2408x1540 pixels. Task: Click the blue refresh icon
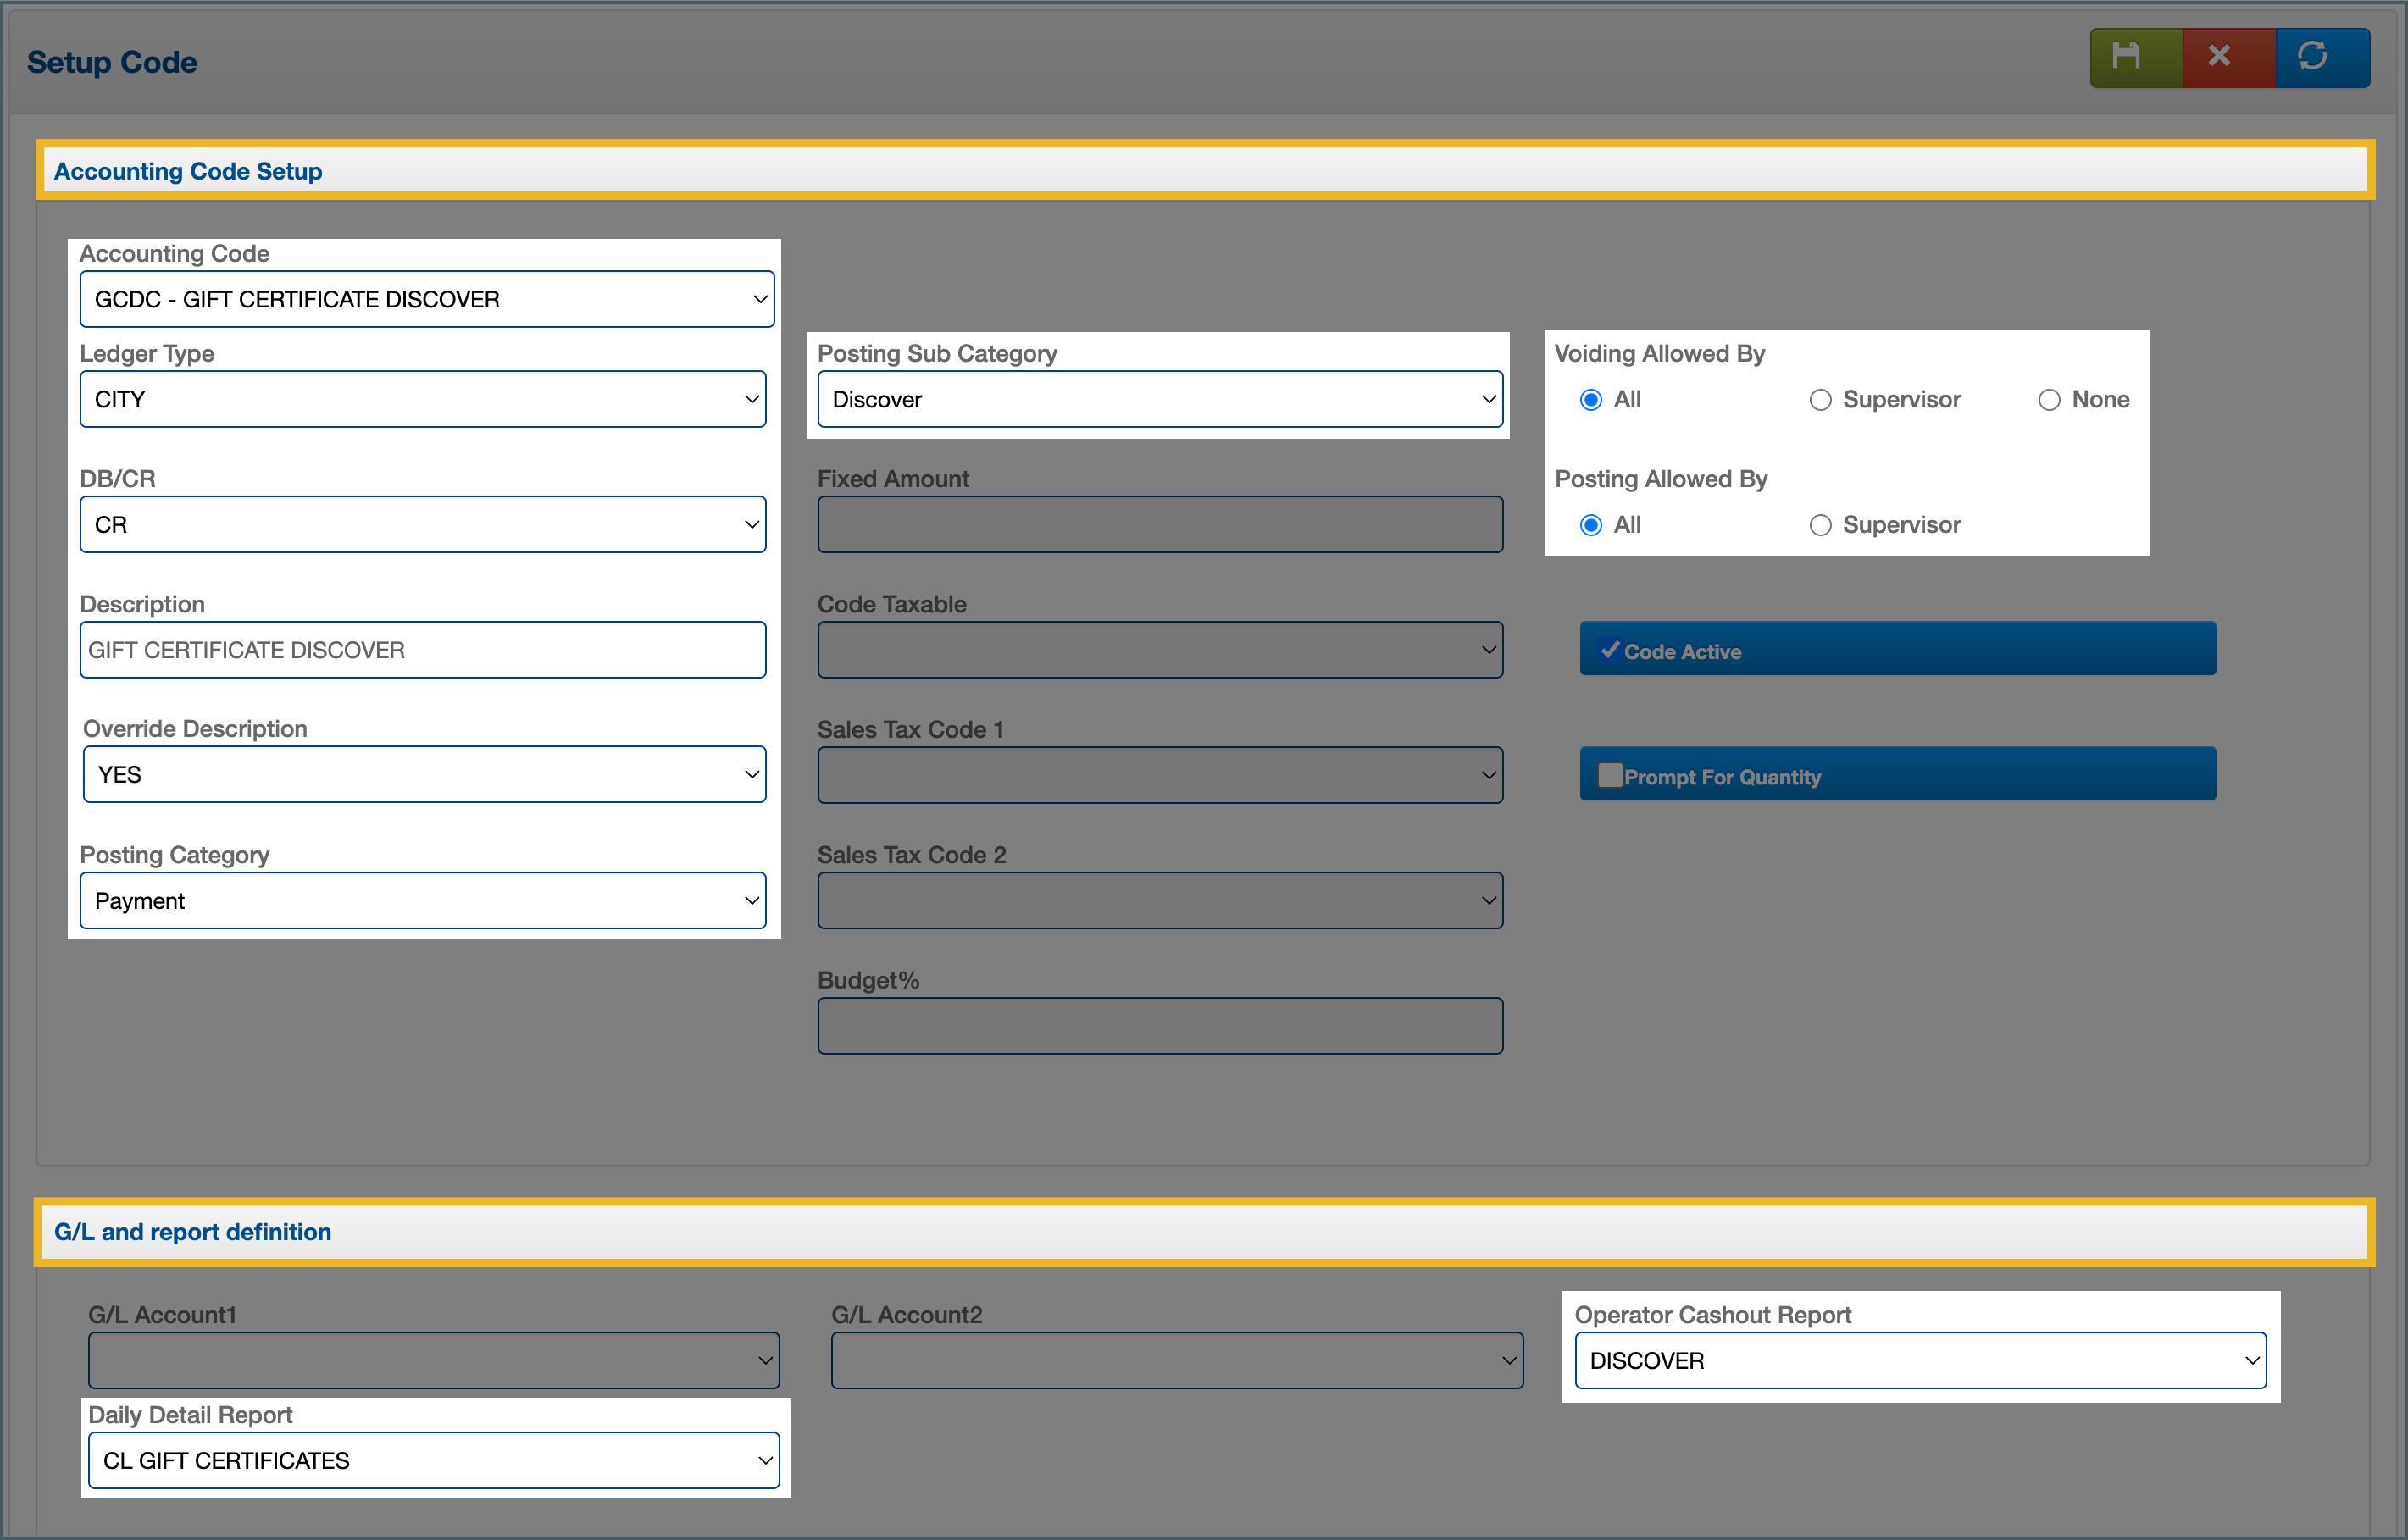point(2312,57)
